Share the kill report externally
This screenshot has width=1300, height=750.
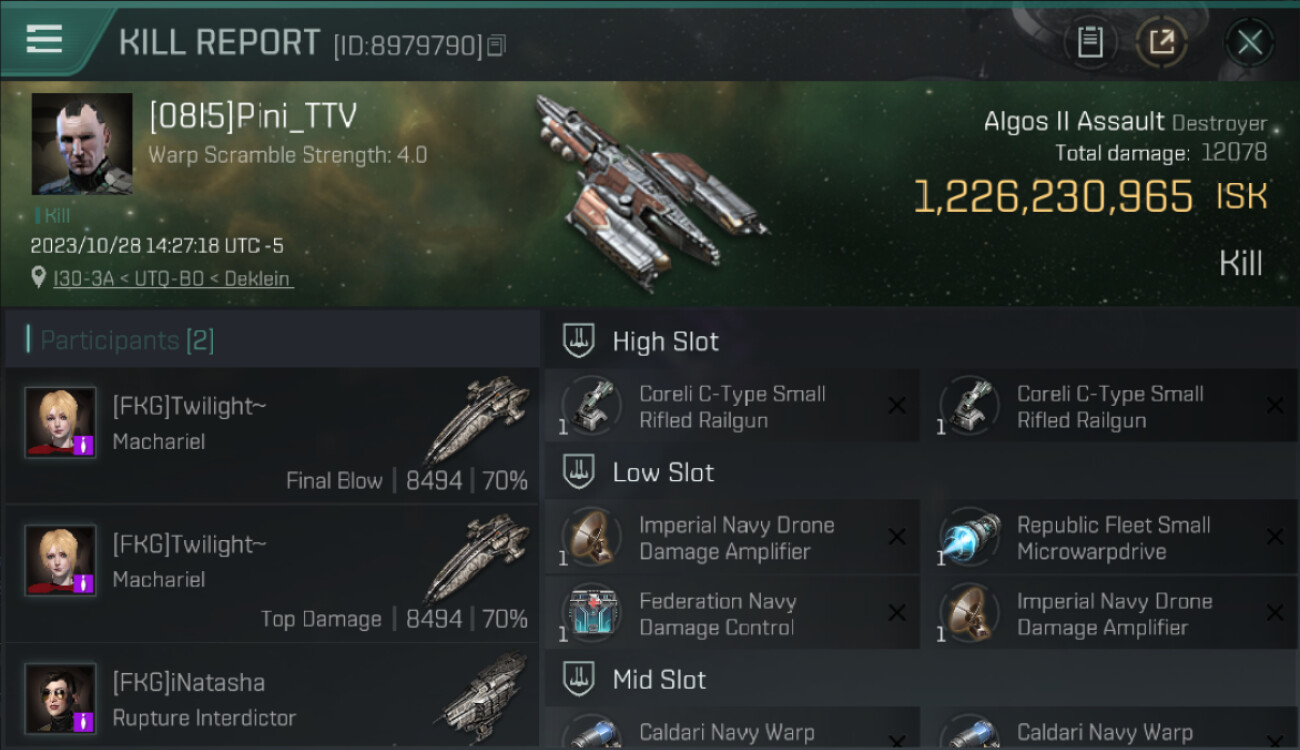click(1162, 42)
